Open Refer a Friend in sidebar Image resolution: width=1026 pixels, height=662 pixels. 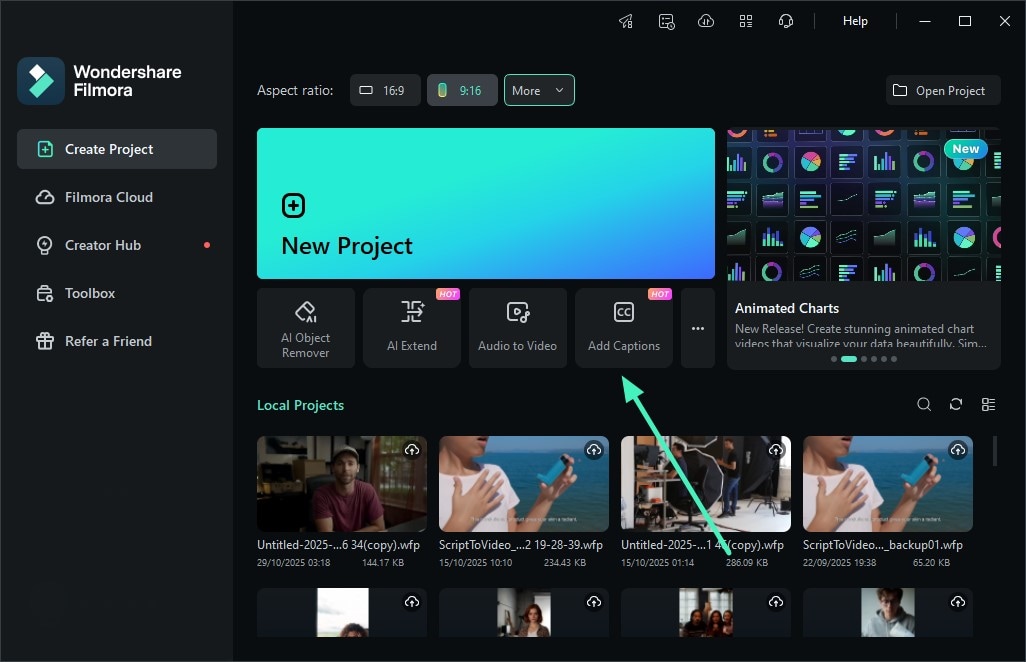pyautogui.click(x=116, y=341)
